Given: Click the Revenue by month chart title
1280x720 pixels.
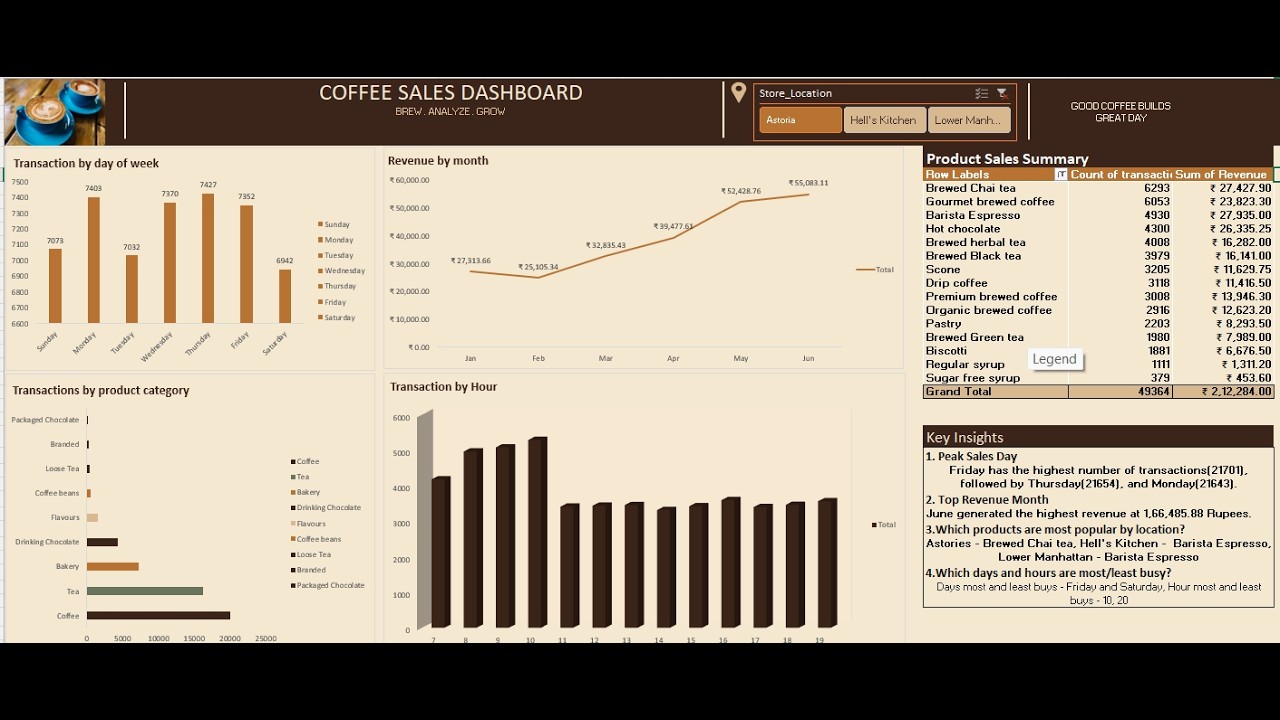Looking at the screenshot, I should point(438,160).
